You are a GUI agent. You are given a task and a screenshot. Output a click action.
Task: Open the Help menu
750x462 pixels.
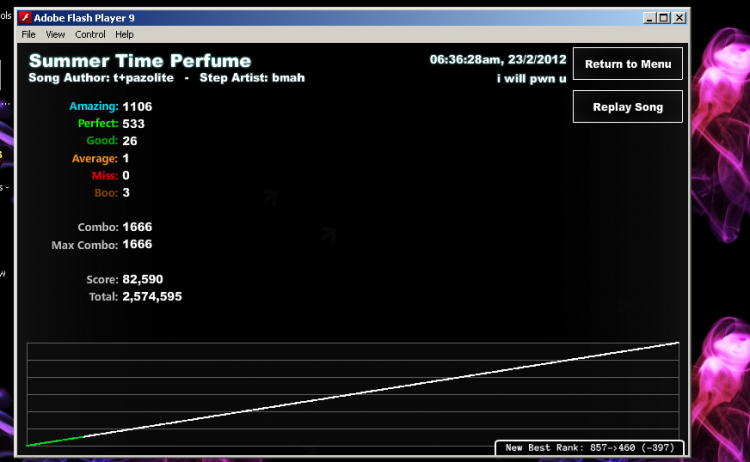pyautogui.click(x=124, y=34)
